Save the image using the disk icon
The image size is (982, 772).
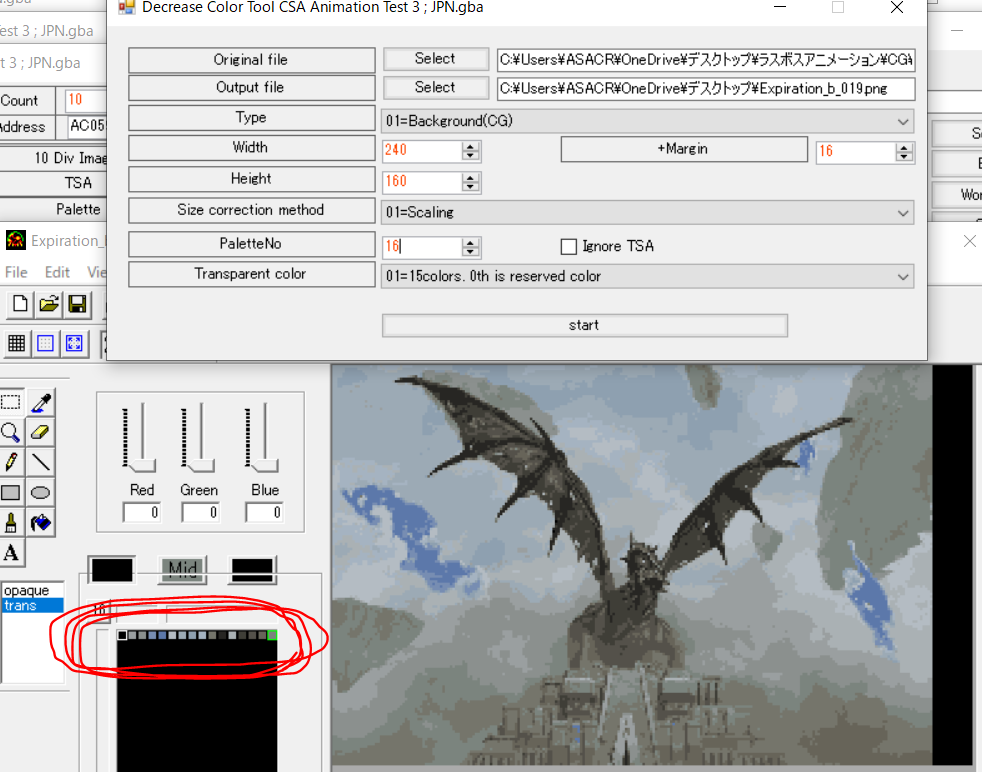click(77, 304)
